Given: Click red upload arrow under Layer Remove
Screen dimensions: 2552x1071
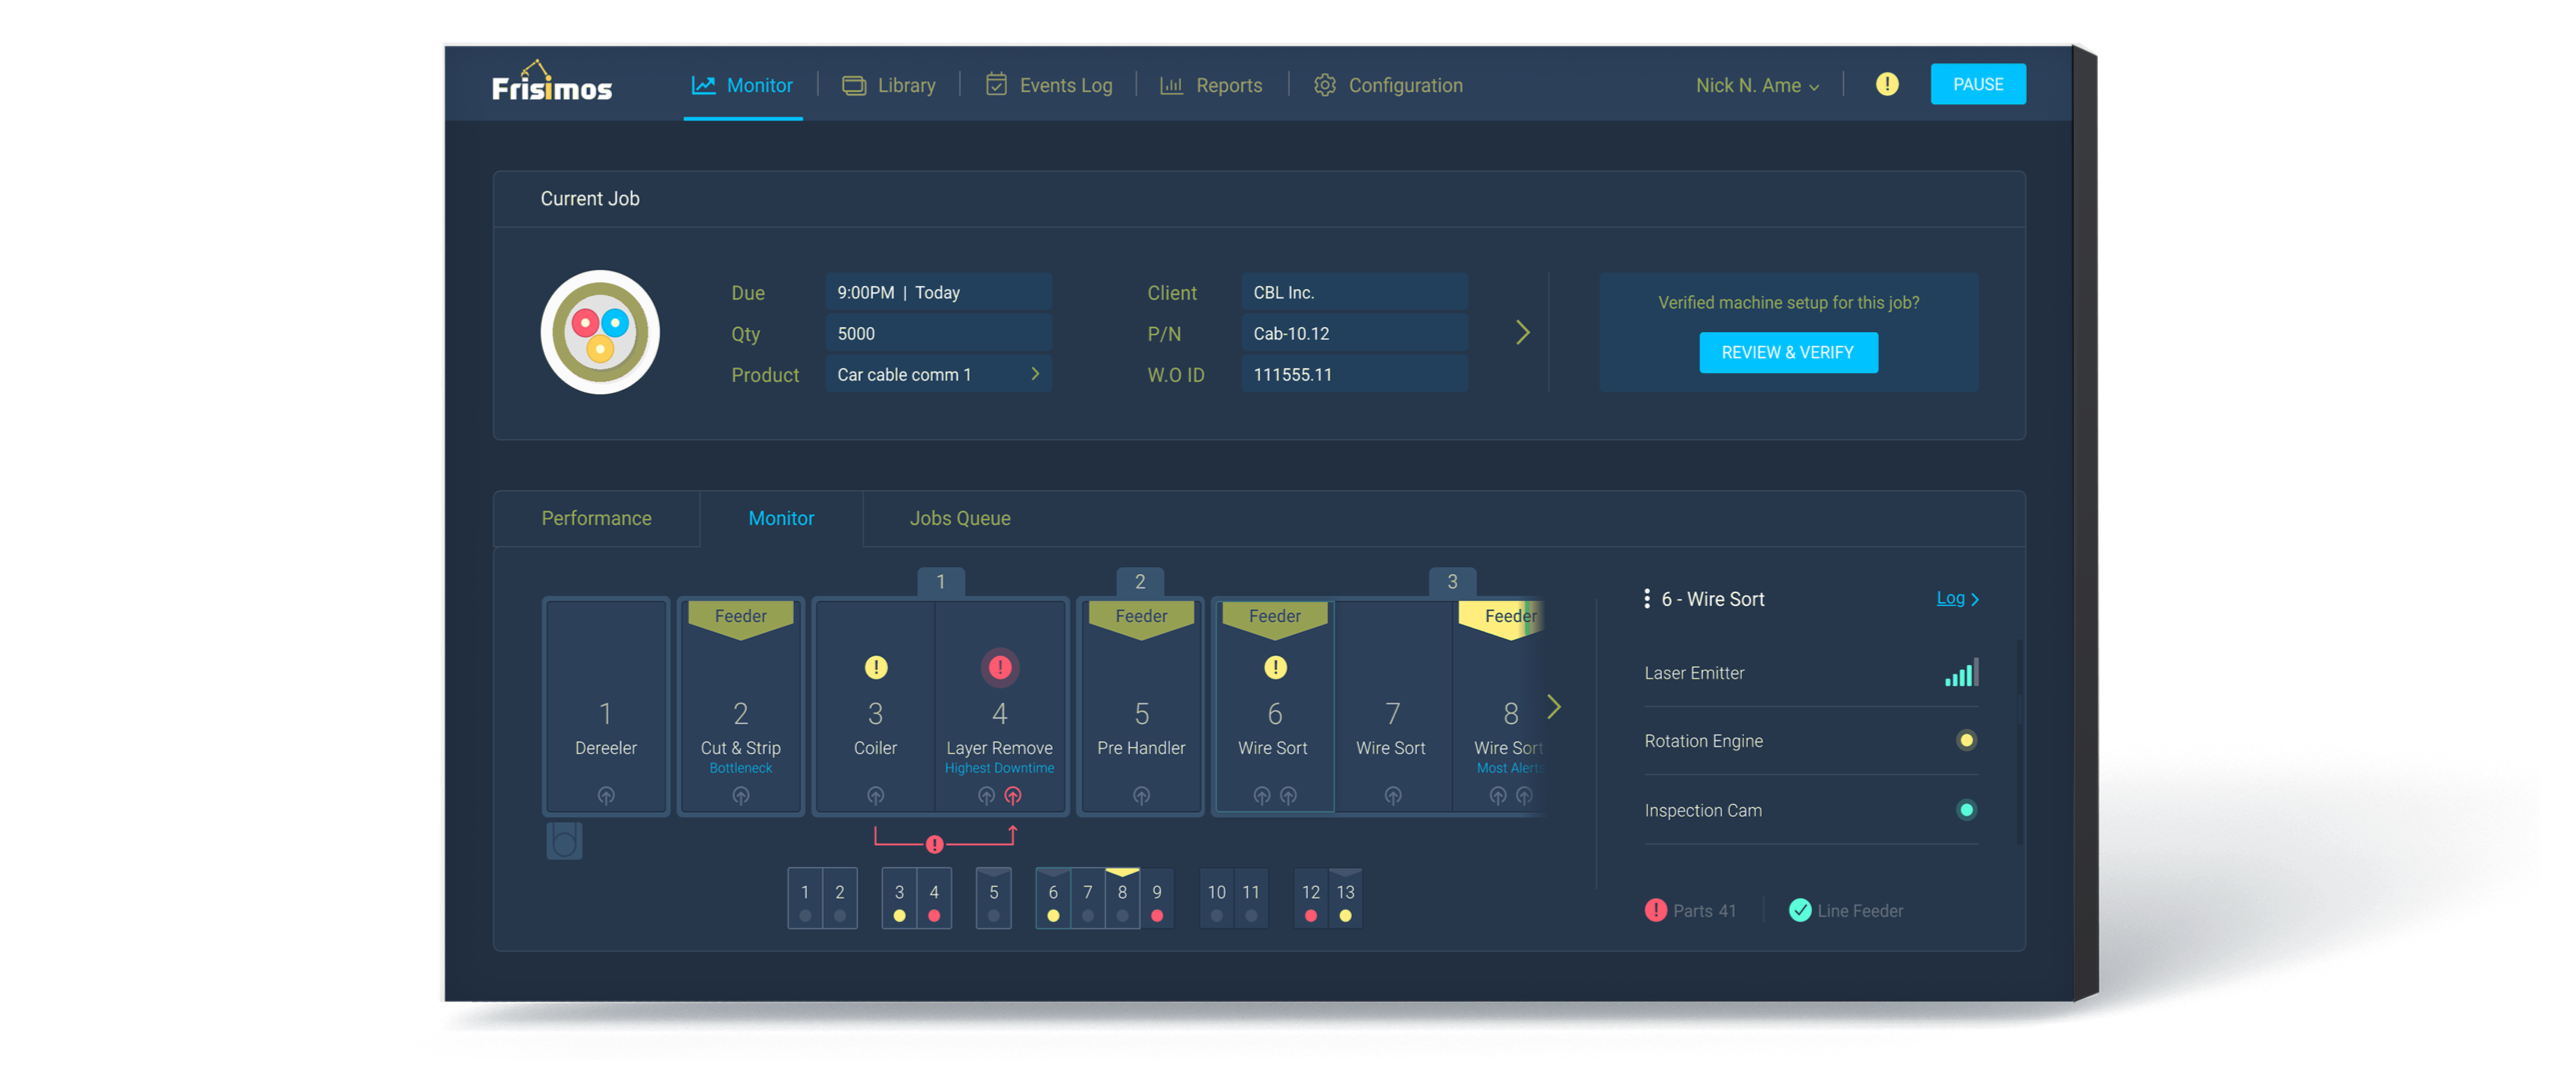Looking at the screenshot, I should [x=1013, y=796].
